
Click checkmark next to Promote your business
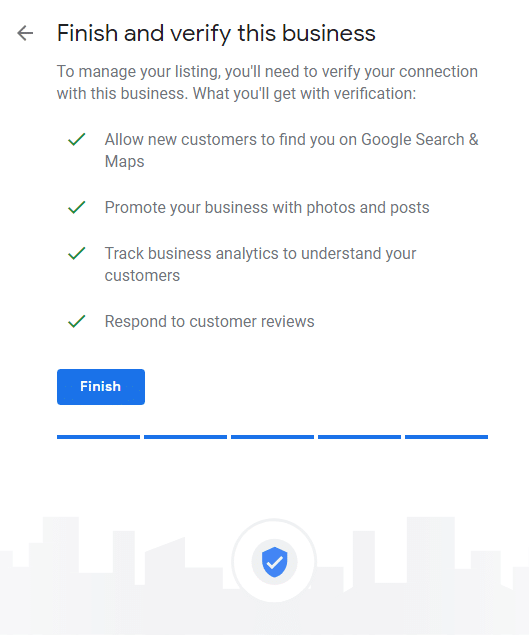[x=77, y=207]
